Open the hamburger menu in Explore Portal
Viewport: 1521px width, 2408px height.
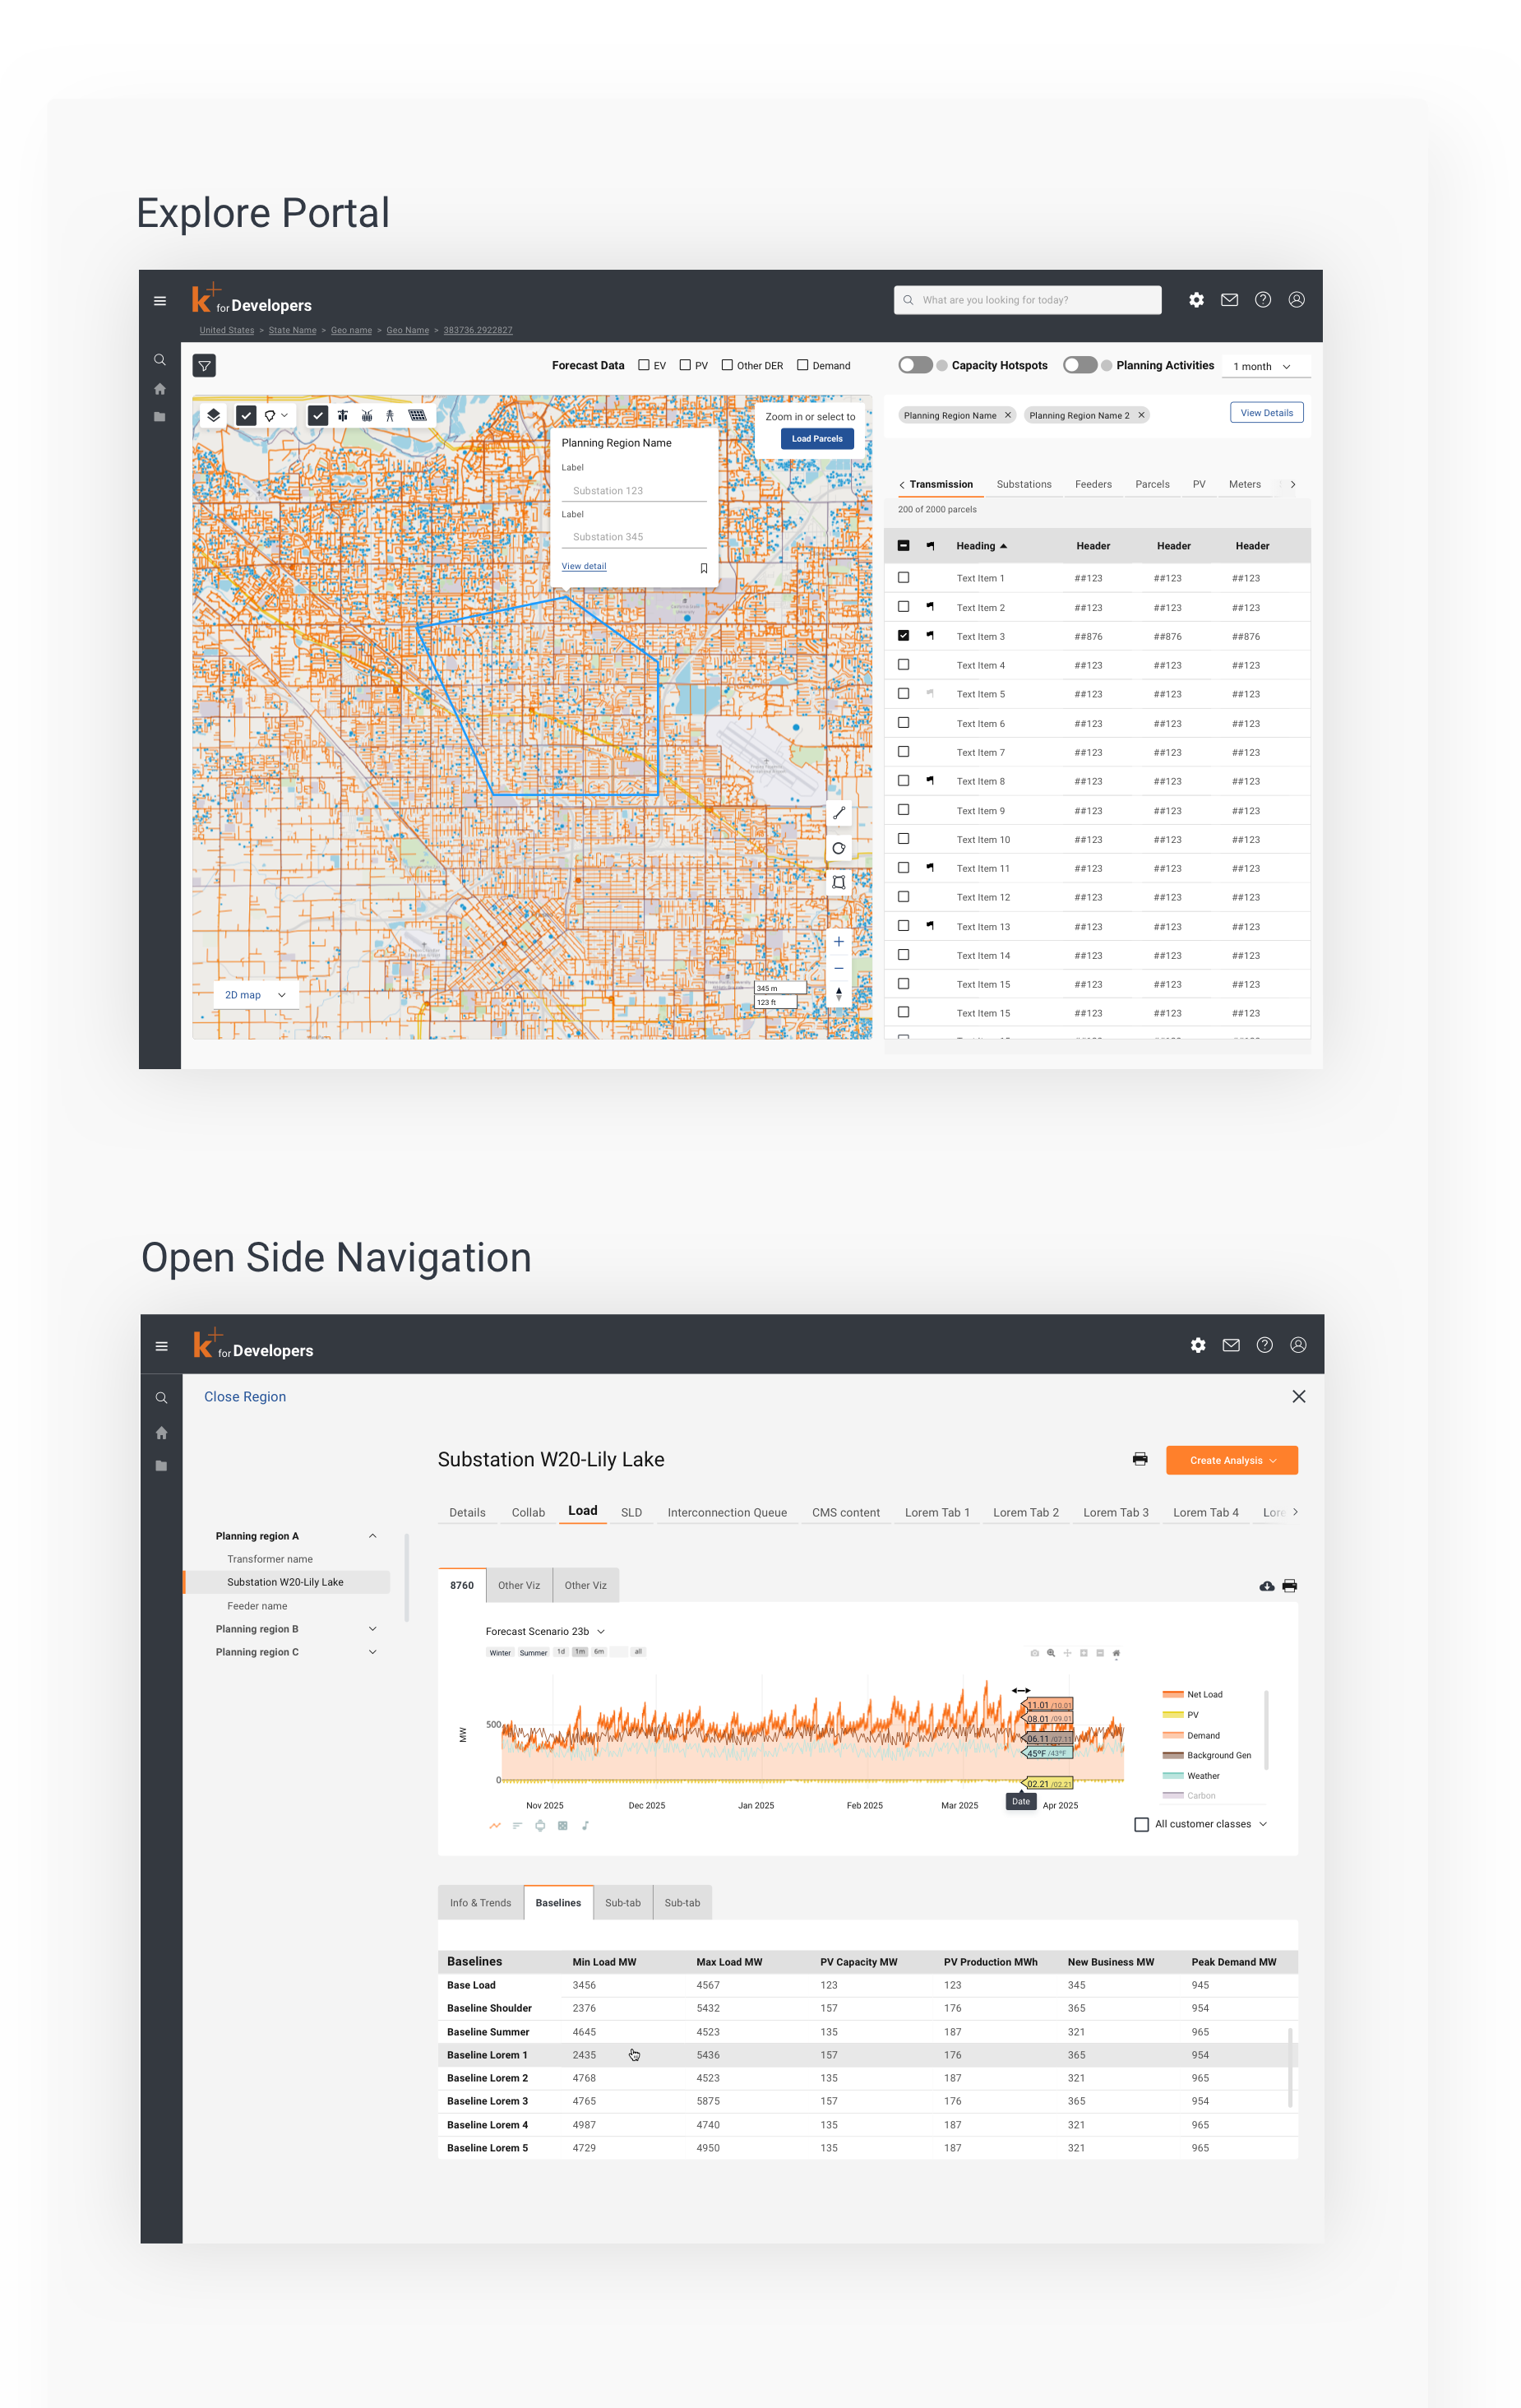point(160,301)
